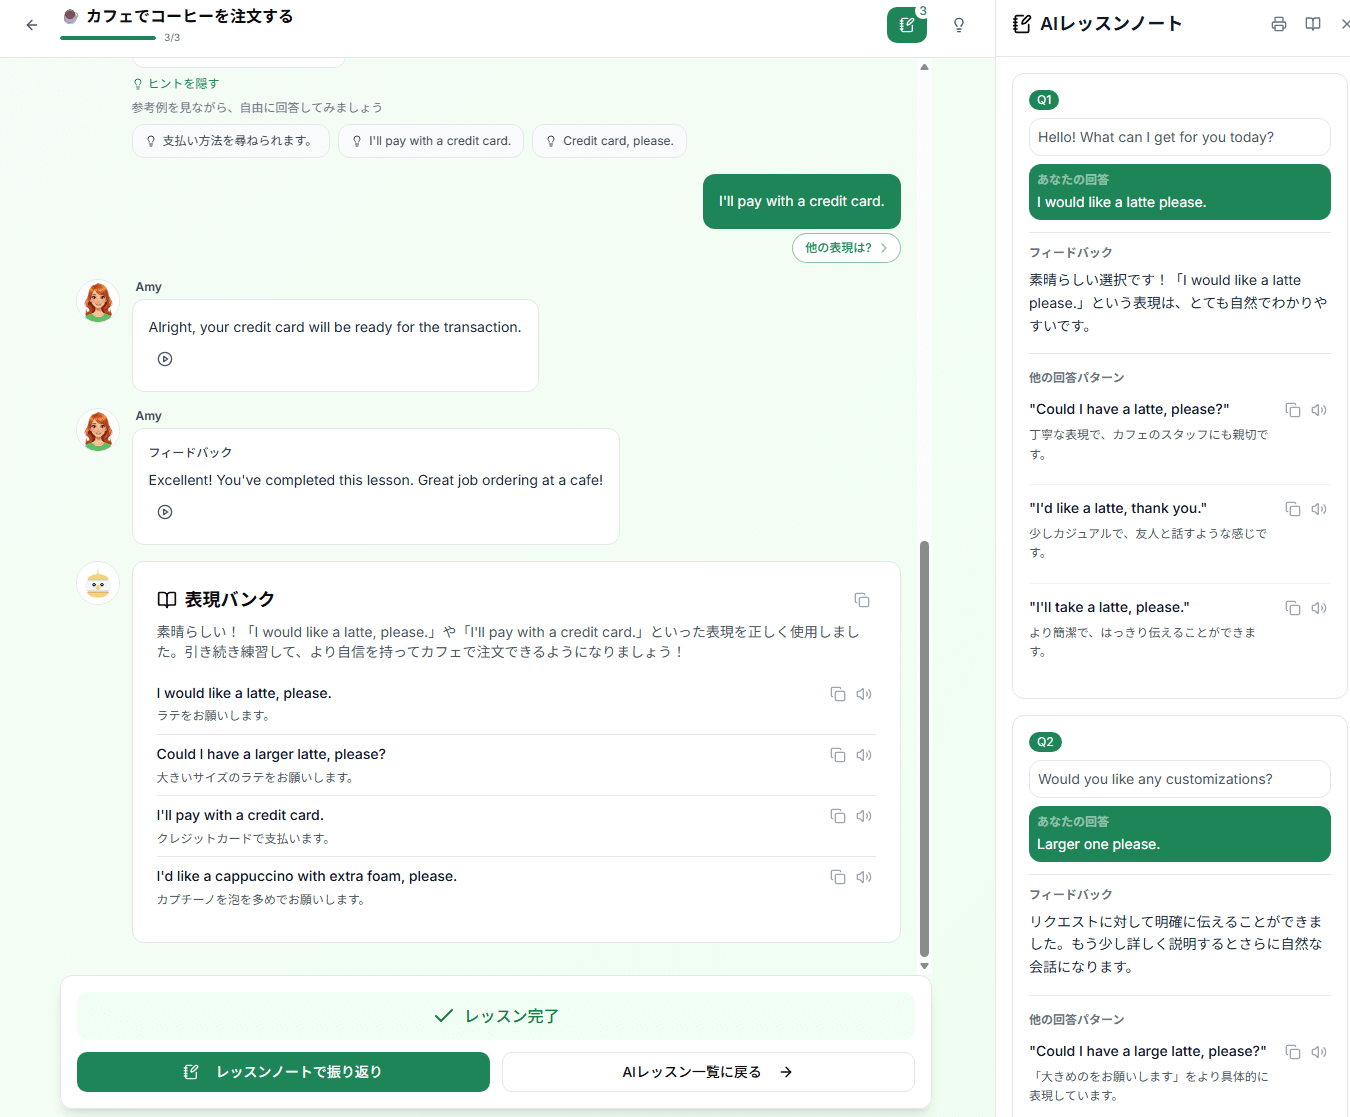Toggle the AI lesson note panel button
The height and width of the screenshot is (1117, 1350).
point(906,25)
